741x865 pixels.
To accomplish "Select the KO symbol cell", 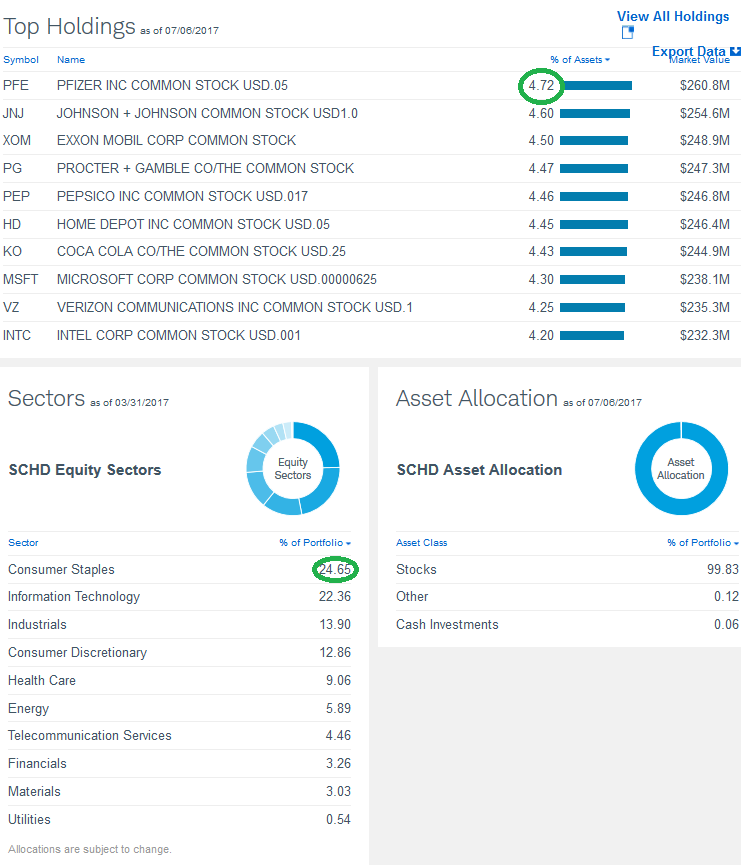I will (x=13, y=252).
